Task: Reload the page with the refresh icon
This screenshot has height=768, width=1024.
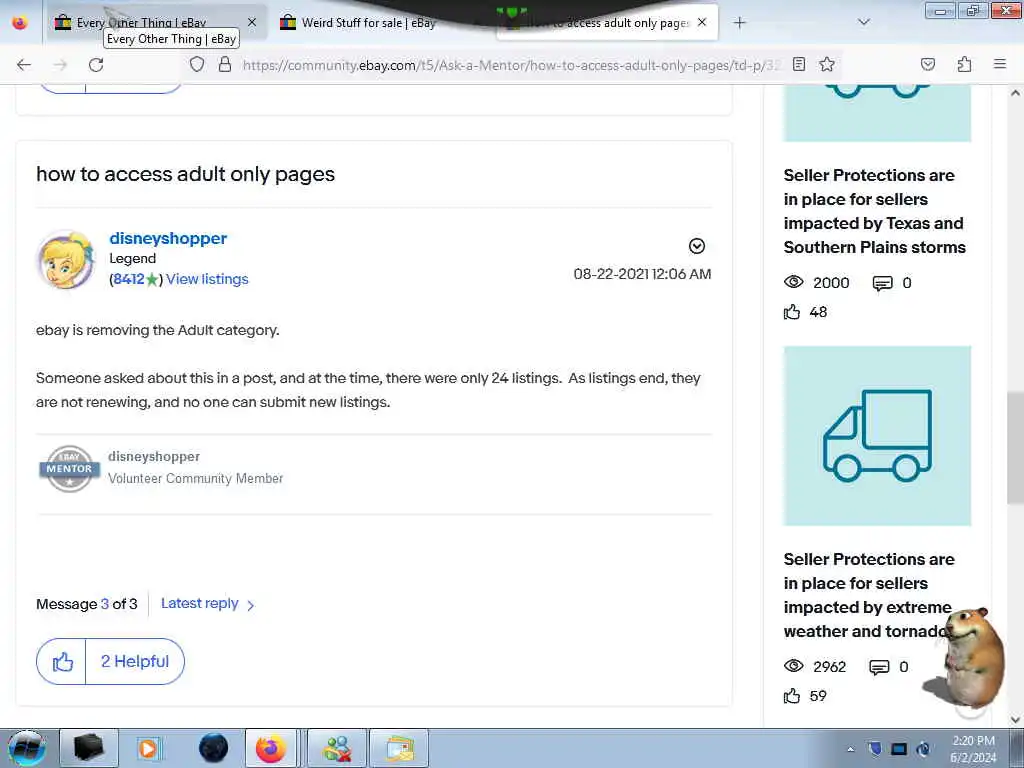Action: coord(96,65)
